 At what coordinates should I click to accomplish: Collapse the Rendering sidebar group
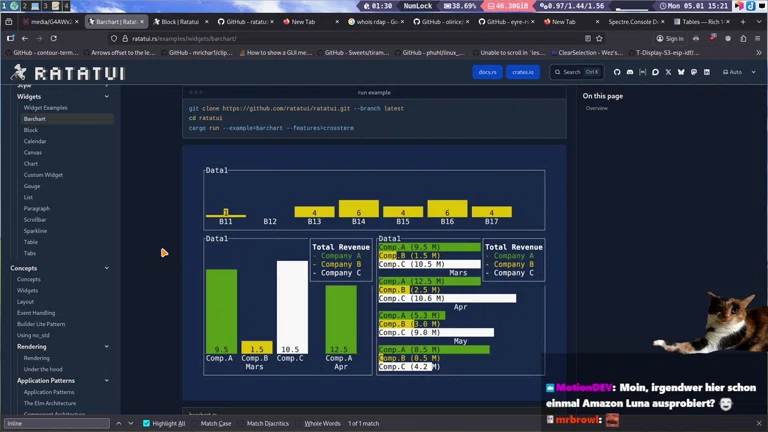coord(107,346)
